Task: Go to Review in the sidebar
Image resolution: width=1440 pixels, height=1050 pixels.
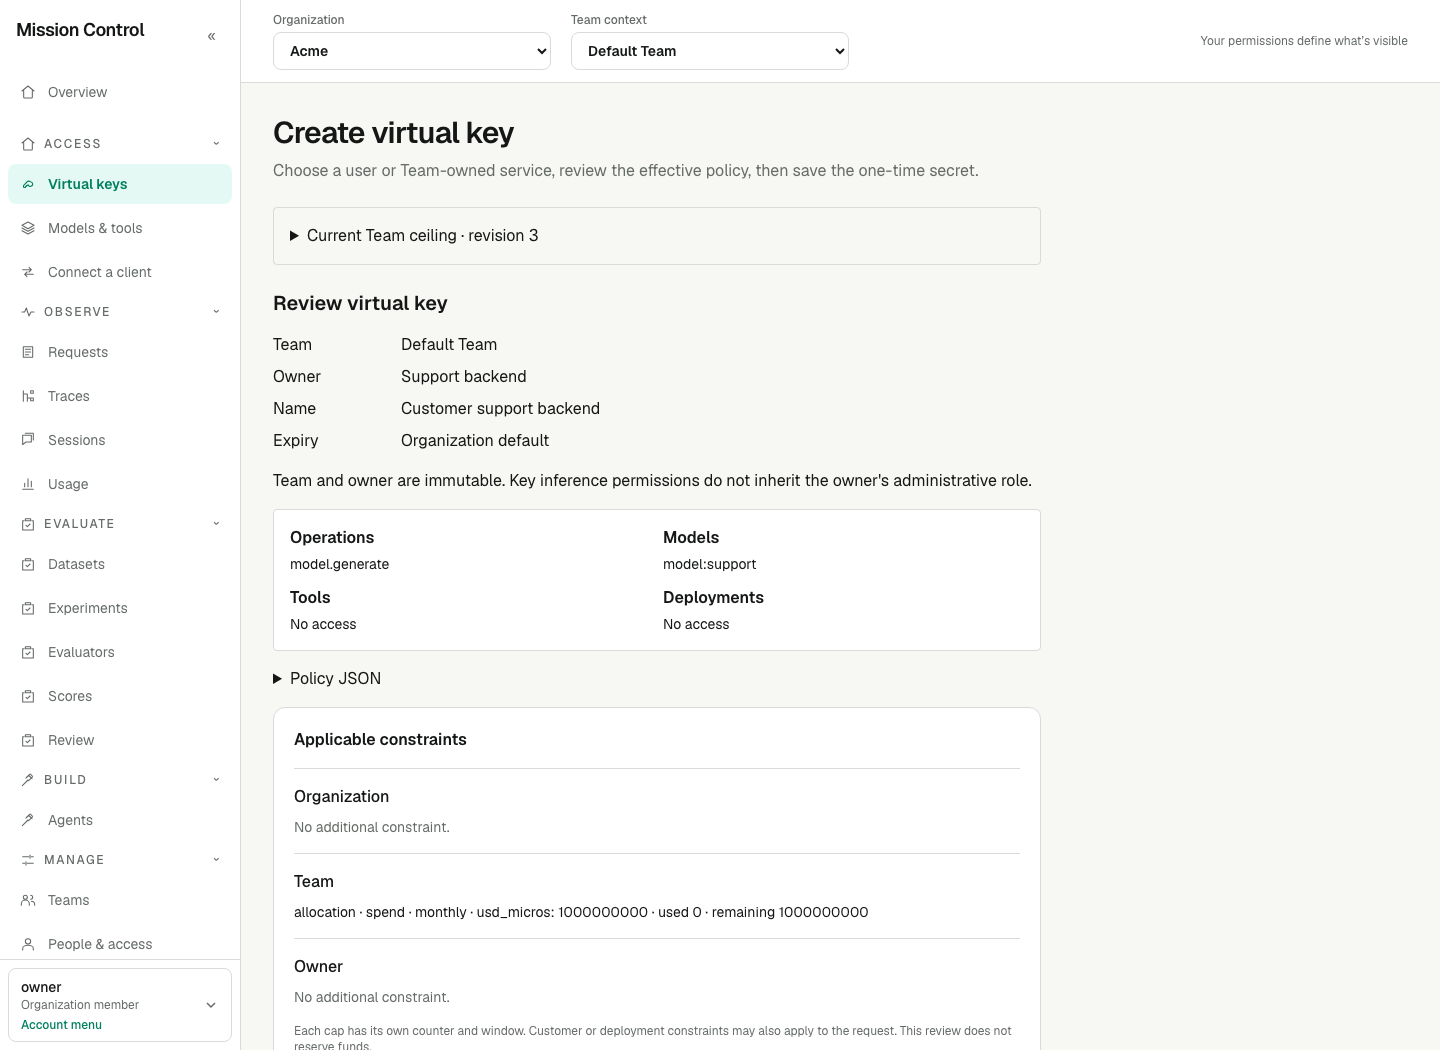Action: (x=120, y=740)
